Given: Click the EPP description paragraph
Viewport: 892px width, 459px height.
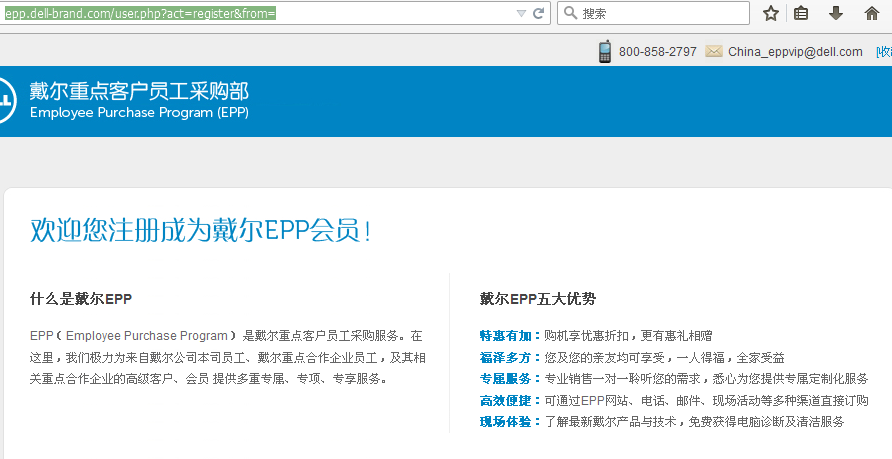Looking at the screenshot, I should [228, 357].
